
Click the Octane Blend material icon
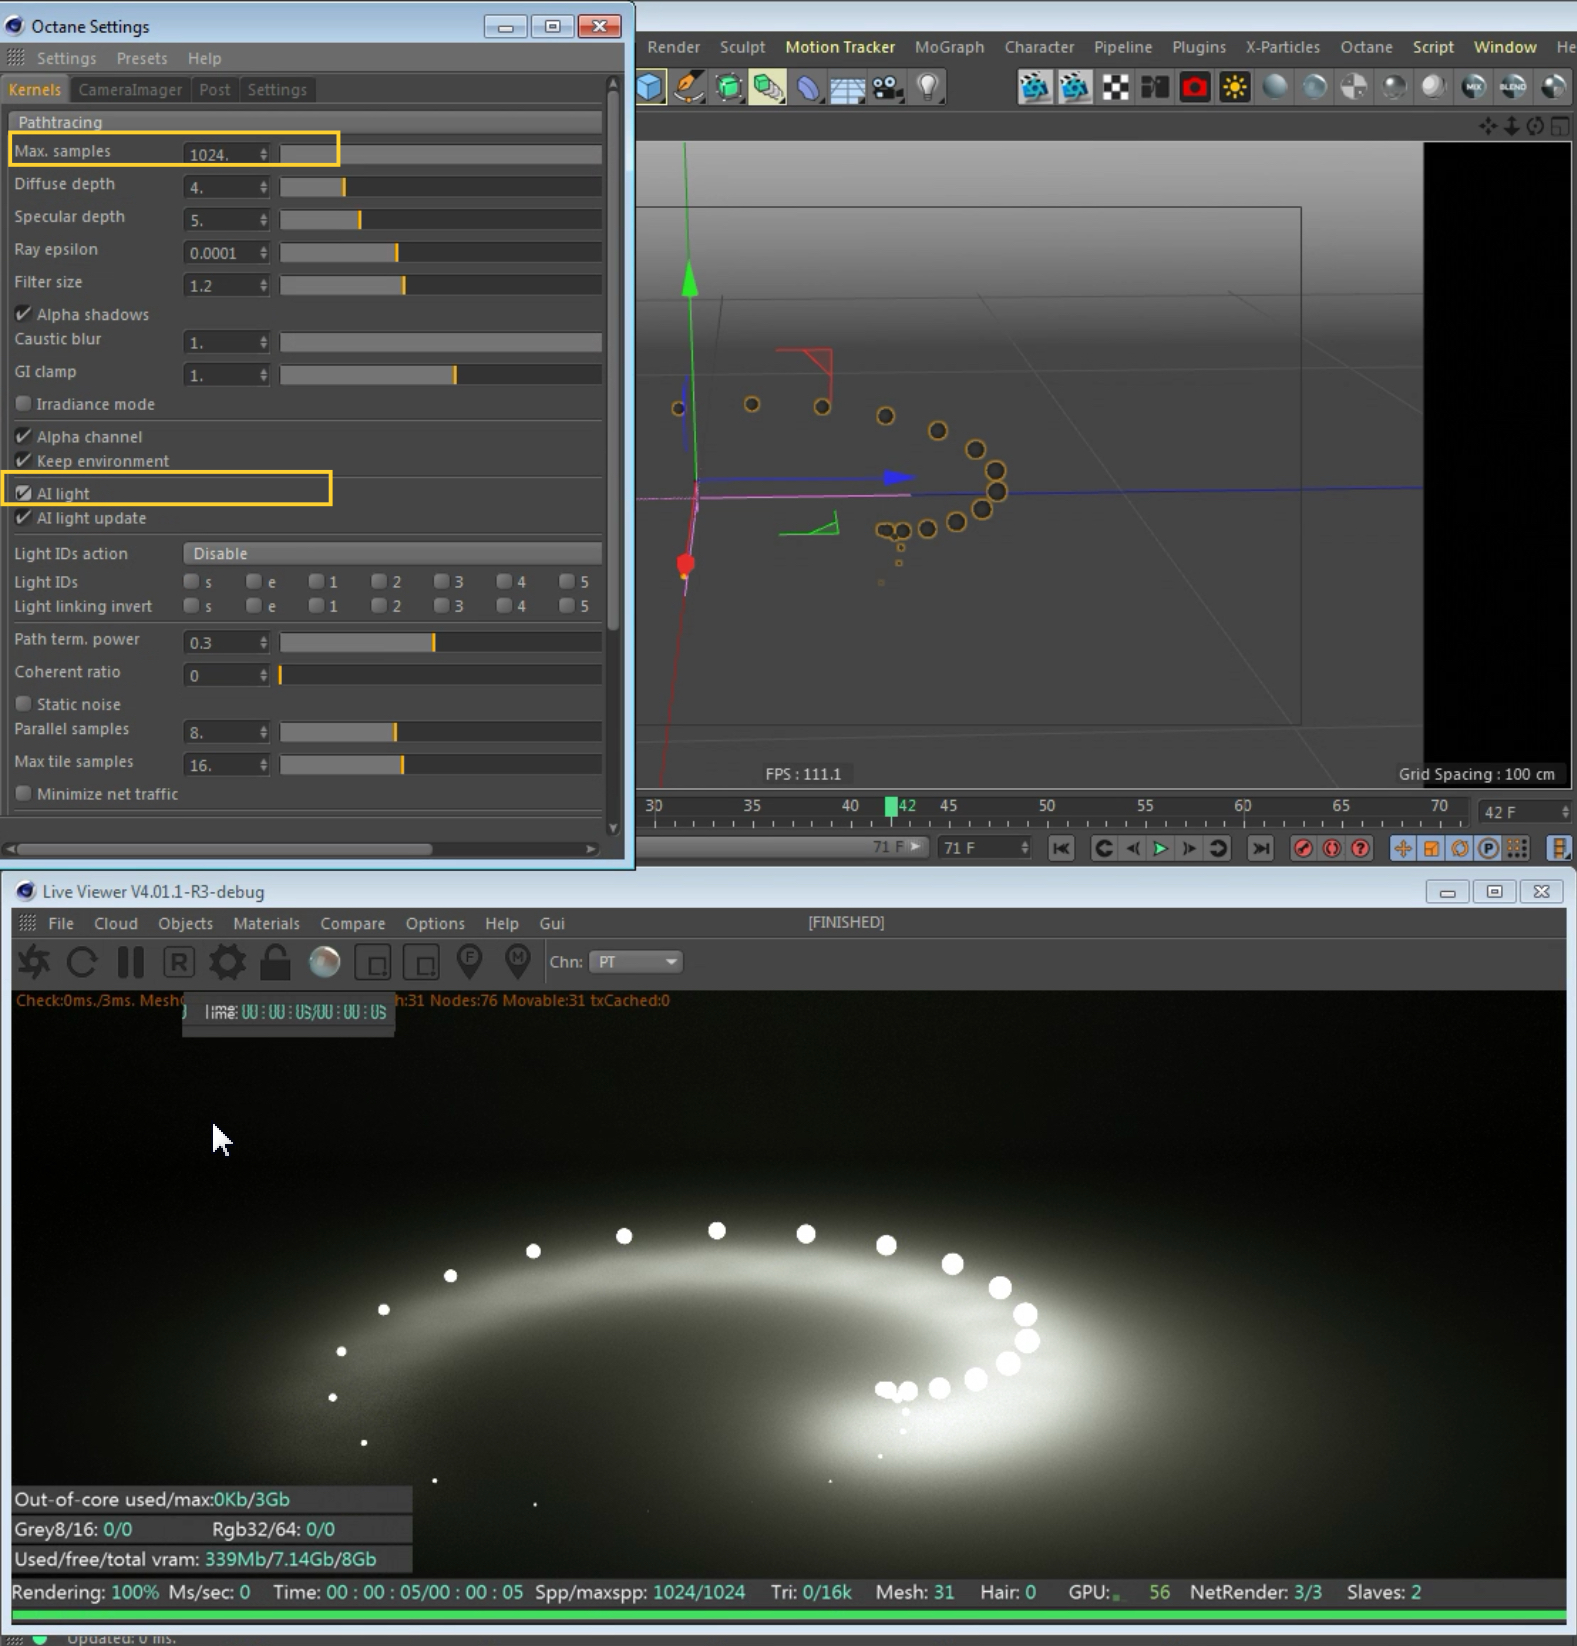coord(1513,87)
